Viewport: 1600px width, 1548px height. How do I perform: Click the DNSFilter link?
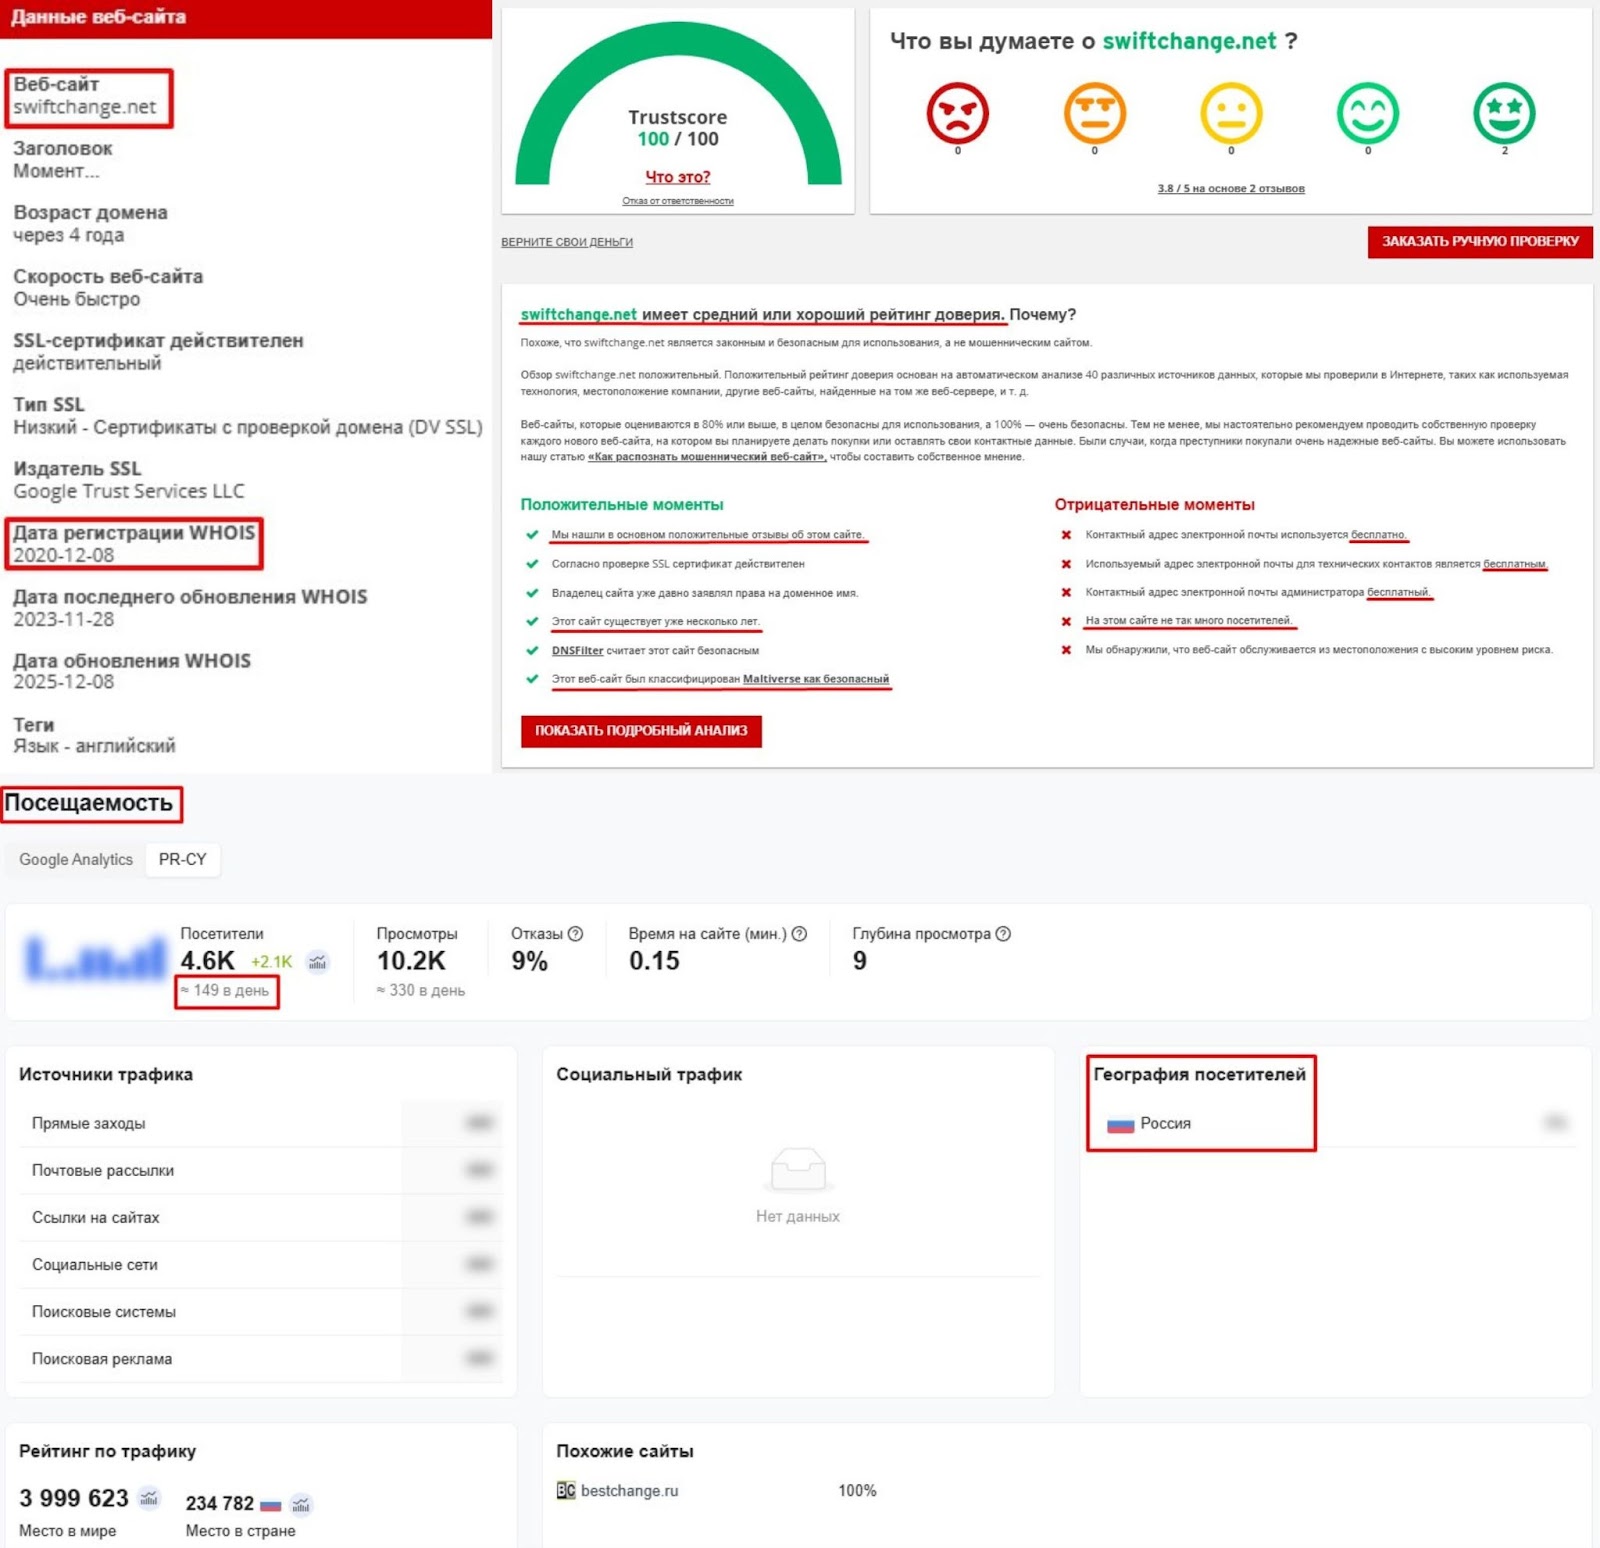(x=577, y=650)
